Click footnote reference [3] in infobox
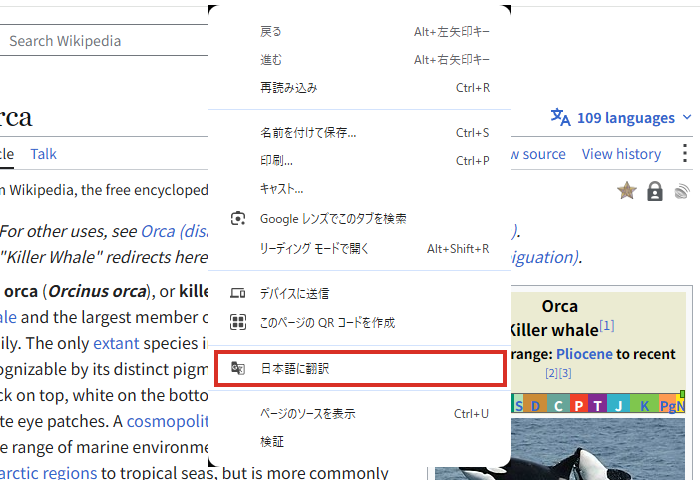Image resolution: width=700 pixels, height=480 pixels. coord(565,373)
